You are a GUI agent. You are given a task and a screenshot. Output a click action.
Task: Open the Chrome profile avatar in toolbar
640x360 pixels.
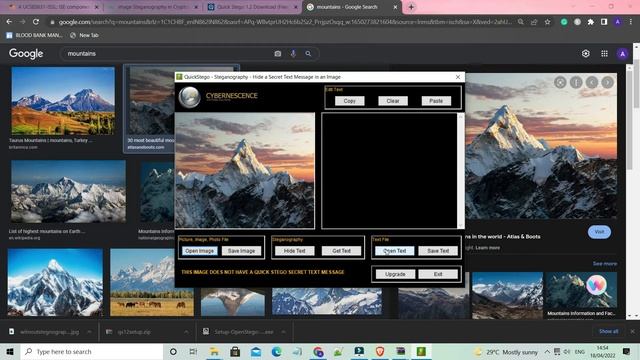pos(618,22)
